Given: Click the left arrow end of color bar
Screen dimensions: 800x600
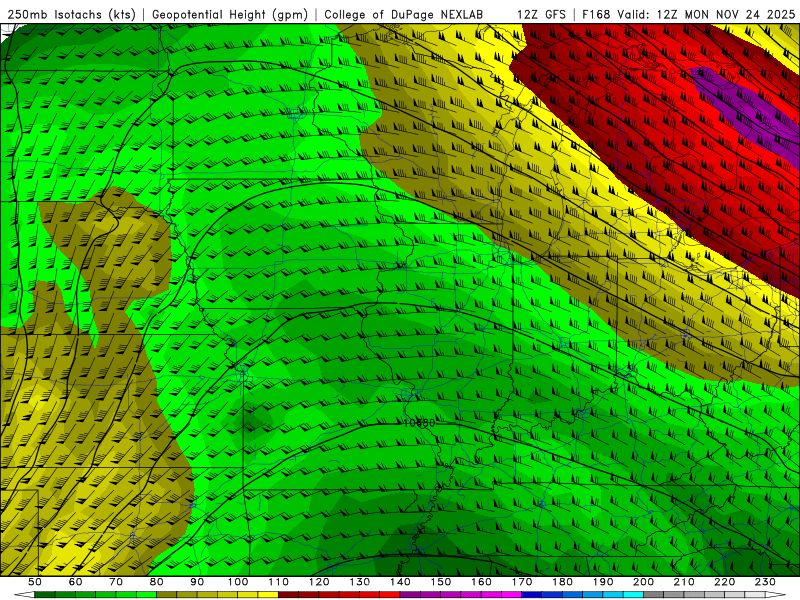Looking at the screenshot, I should pyautogui.click(x=24, y=594).
